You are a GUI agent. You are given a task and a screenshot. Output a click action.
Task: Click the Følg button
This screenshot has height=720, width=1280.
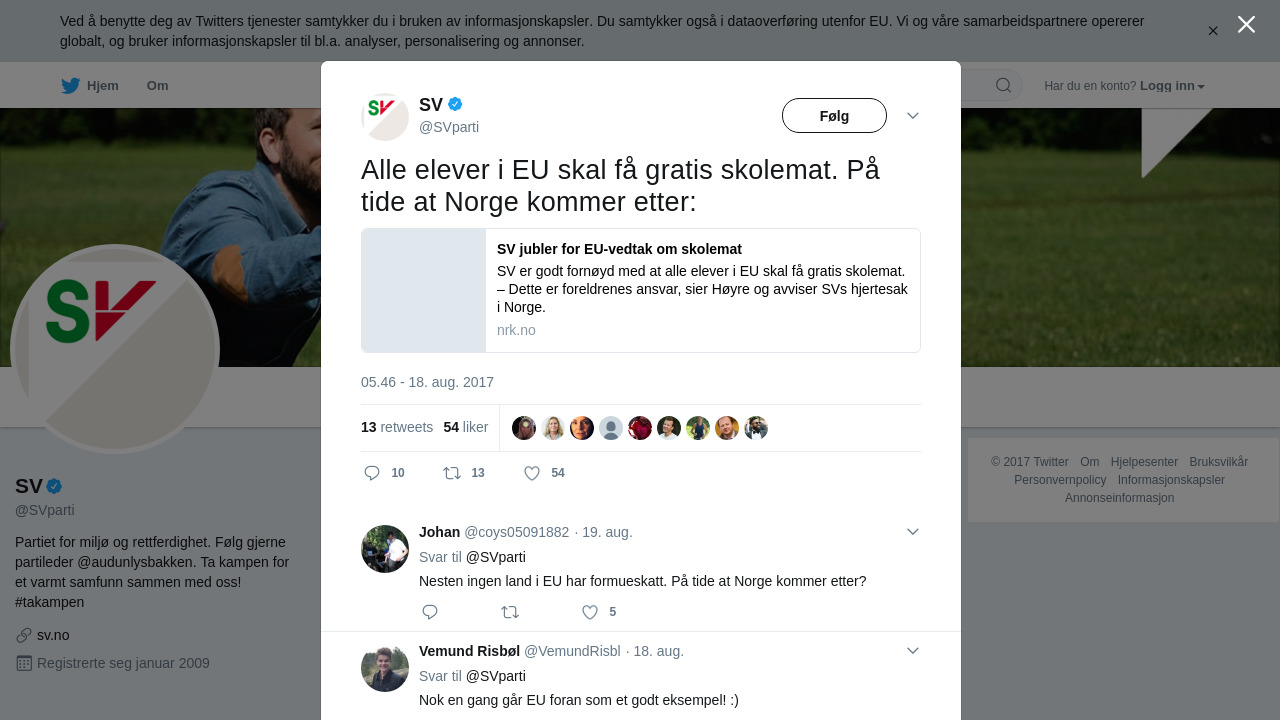click(x=834, y=116)
